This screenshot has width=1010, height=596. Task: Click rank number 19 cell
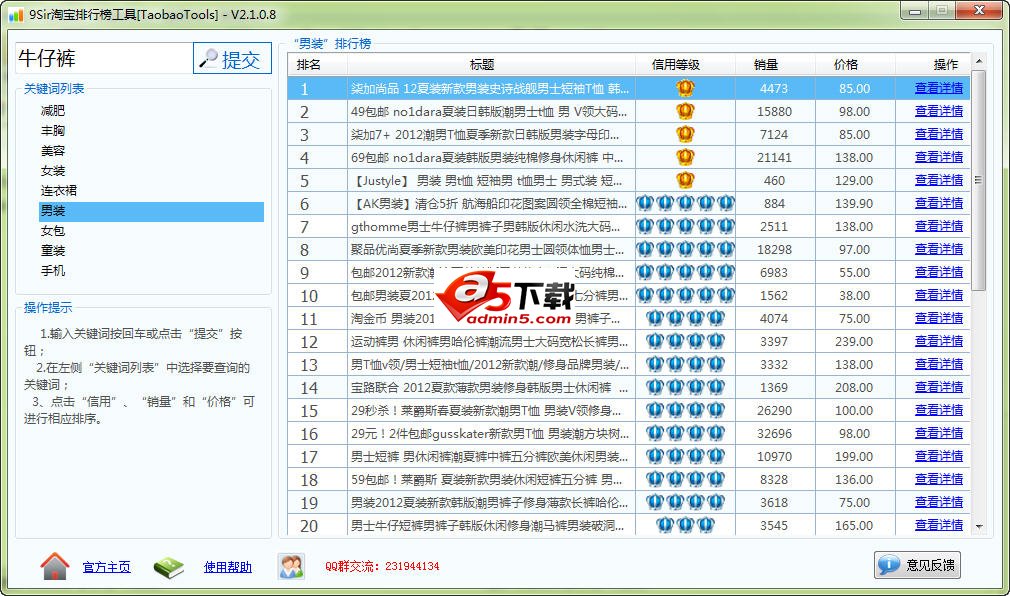point(309,503)
